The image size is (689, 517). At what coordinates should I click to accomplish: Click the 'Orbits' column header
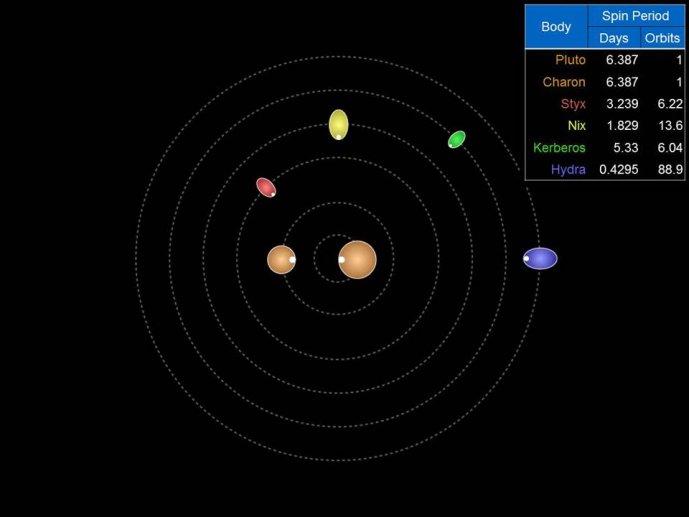[x=662, y=38]
